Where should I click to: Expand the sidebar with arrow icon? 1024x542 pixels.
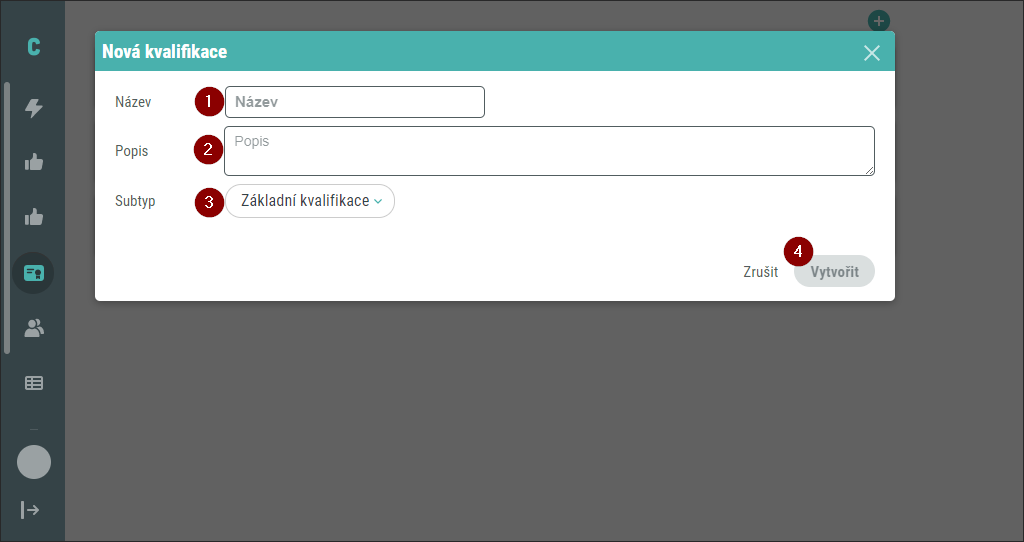pos(30,509)
